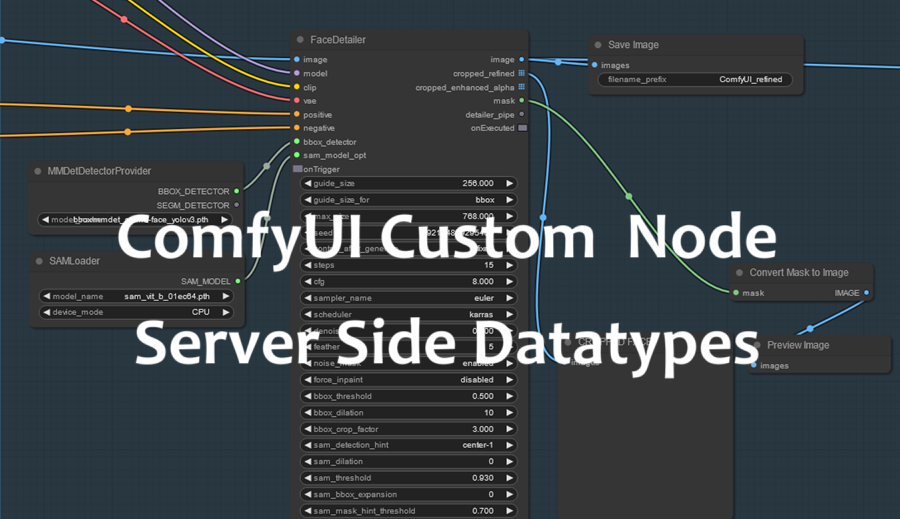Image resolution: width=900 pixels, height=519 pixels.
Task: Open the sam_detection_hint center-1 dropdown
Action: [409, 445]
